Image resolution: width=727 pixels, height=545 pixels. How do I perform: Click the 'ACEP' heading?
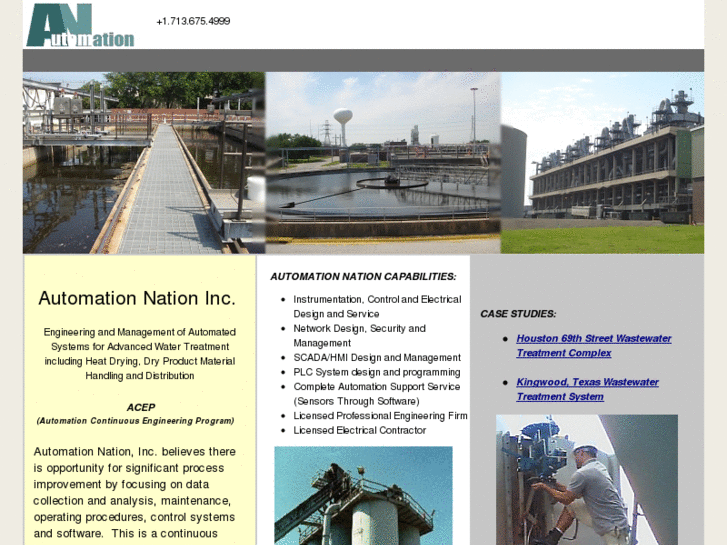tap(140, 407)
